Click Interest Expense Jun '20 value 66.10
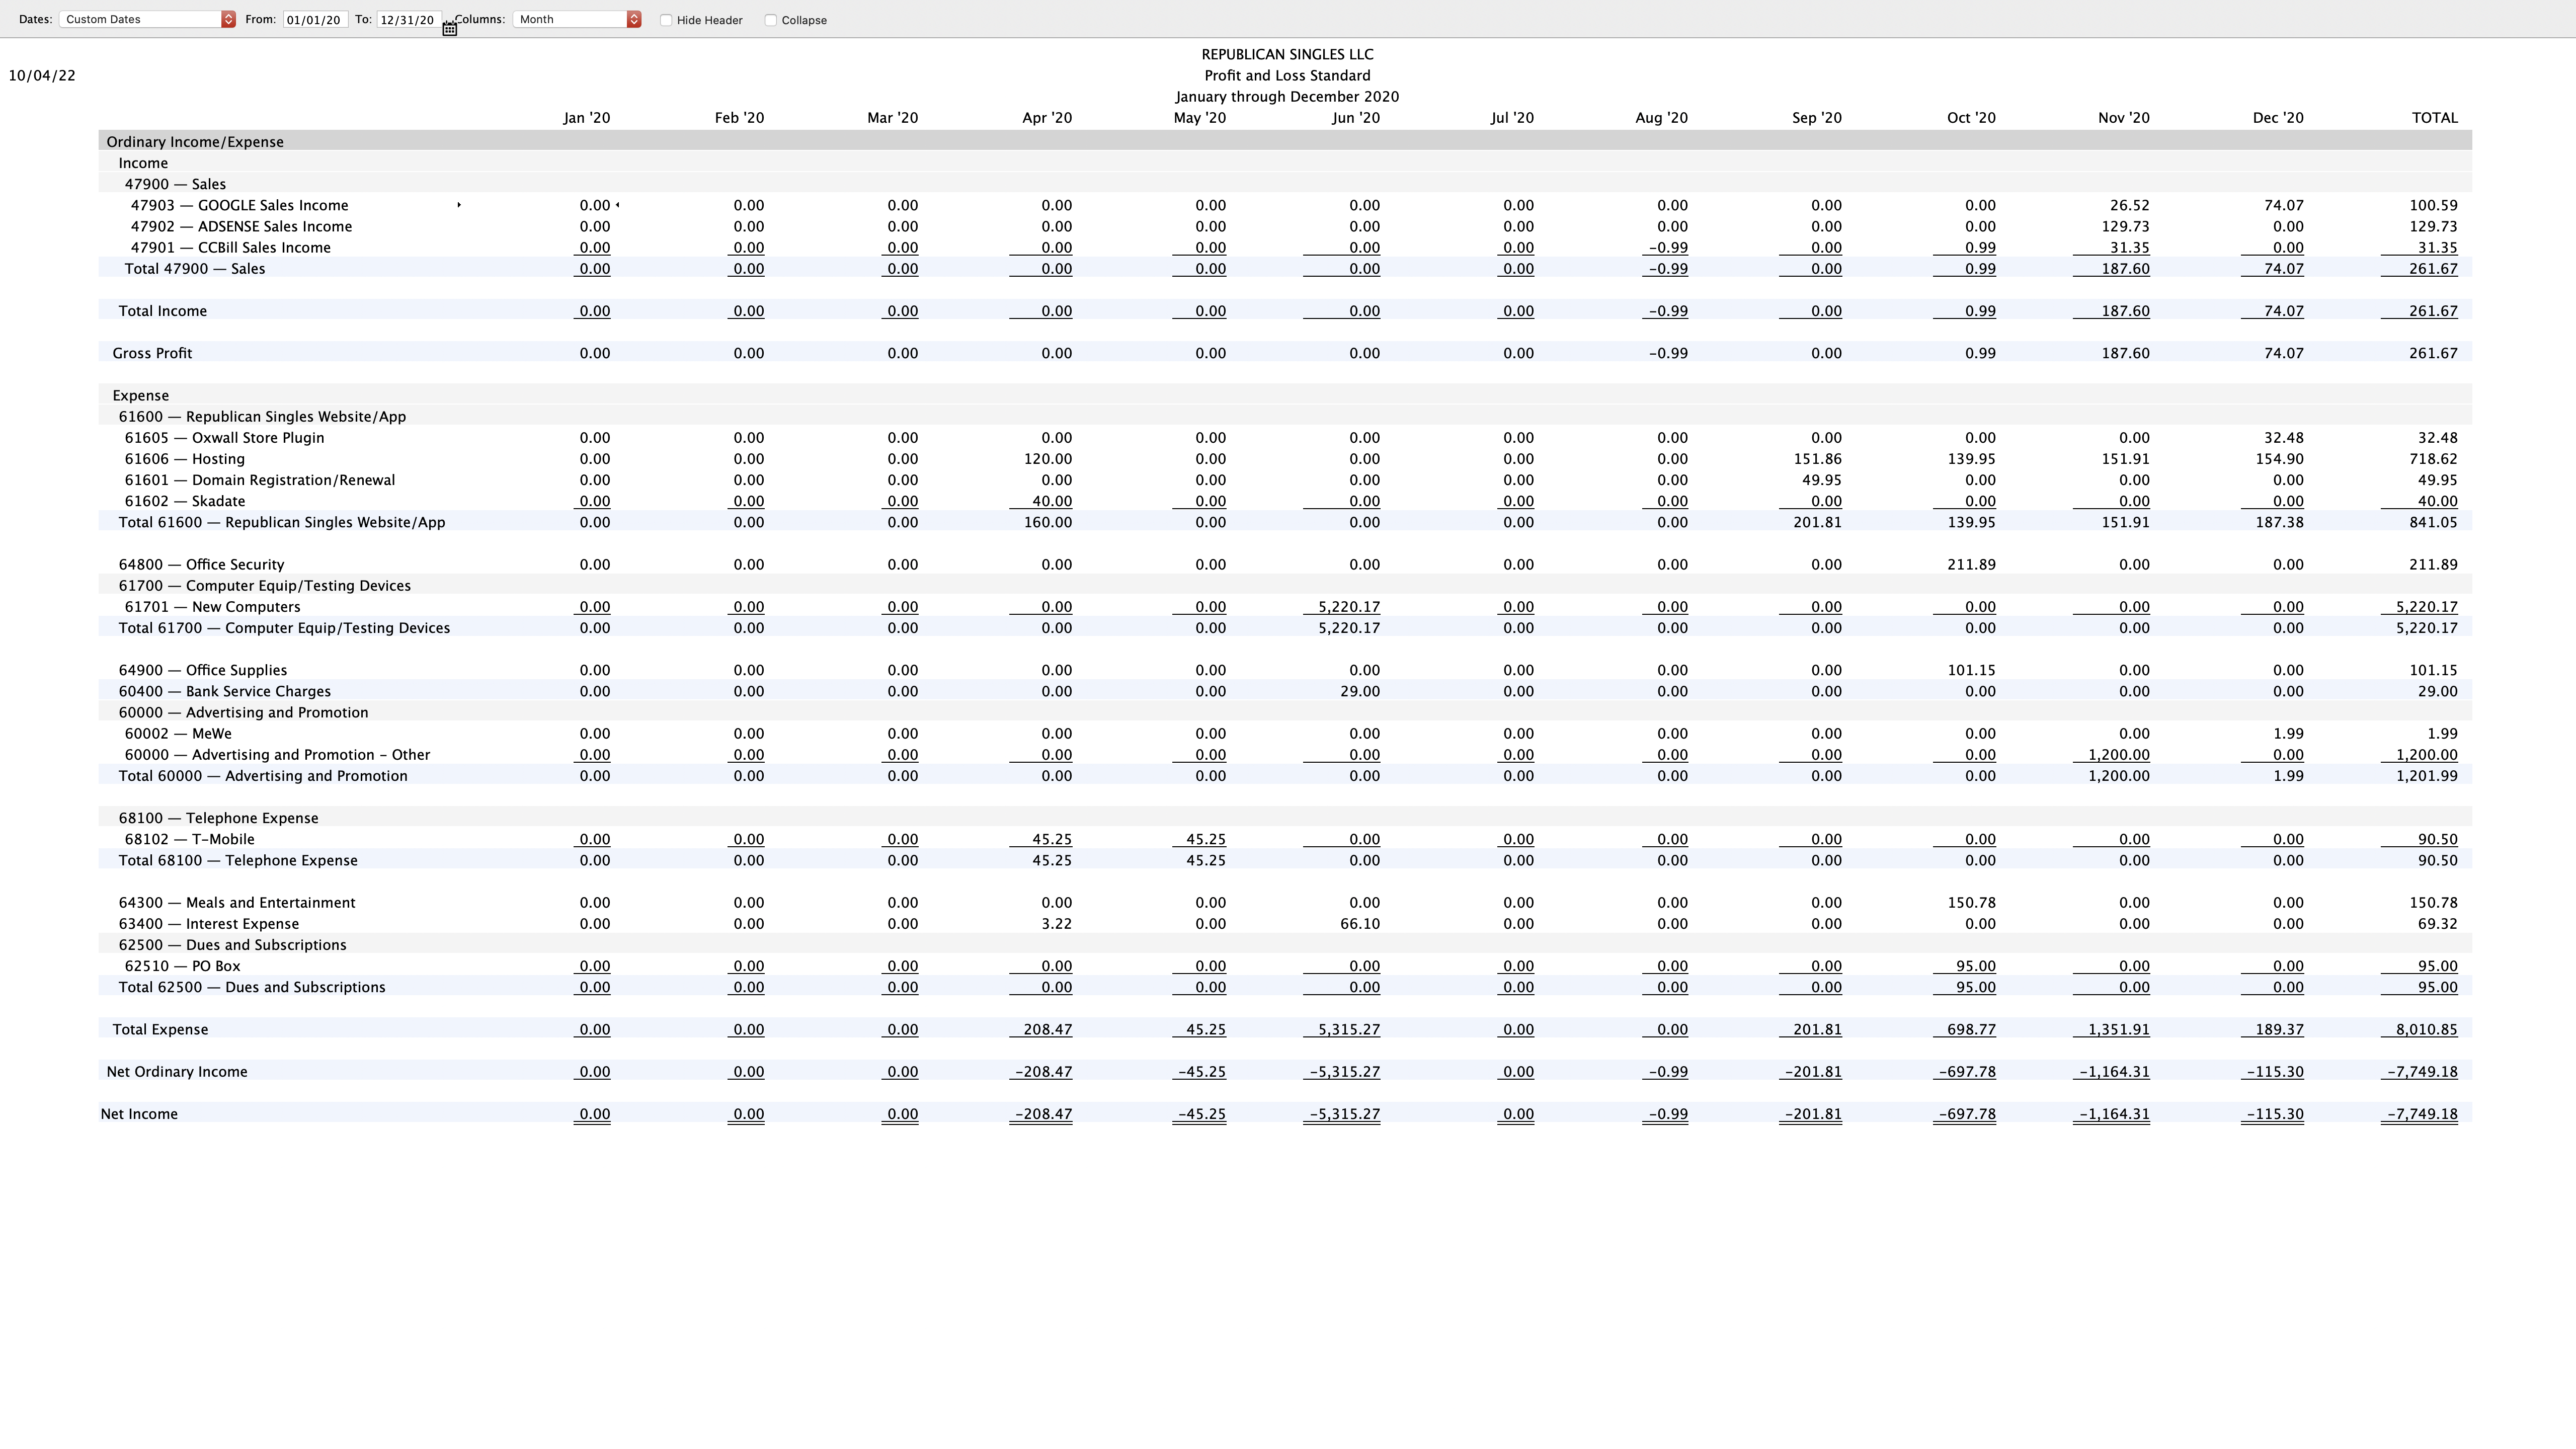Screen dimensions: 2576x1449 (x=1360, y=924)
